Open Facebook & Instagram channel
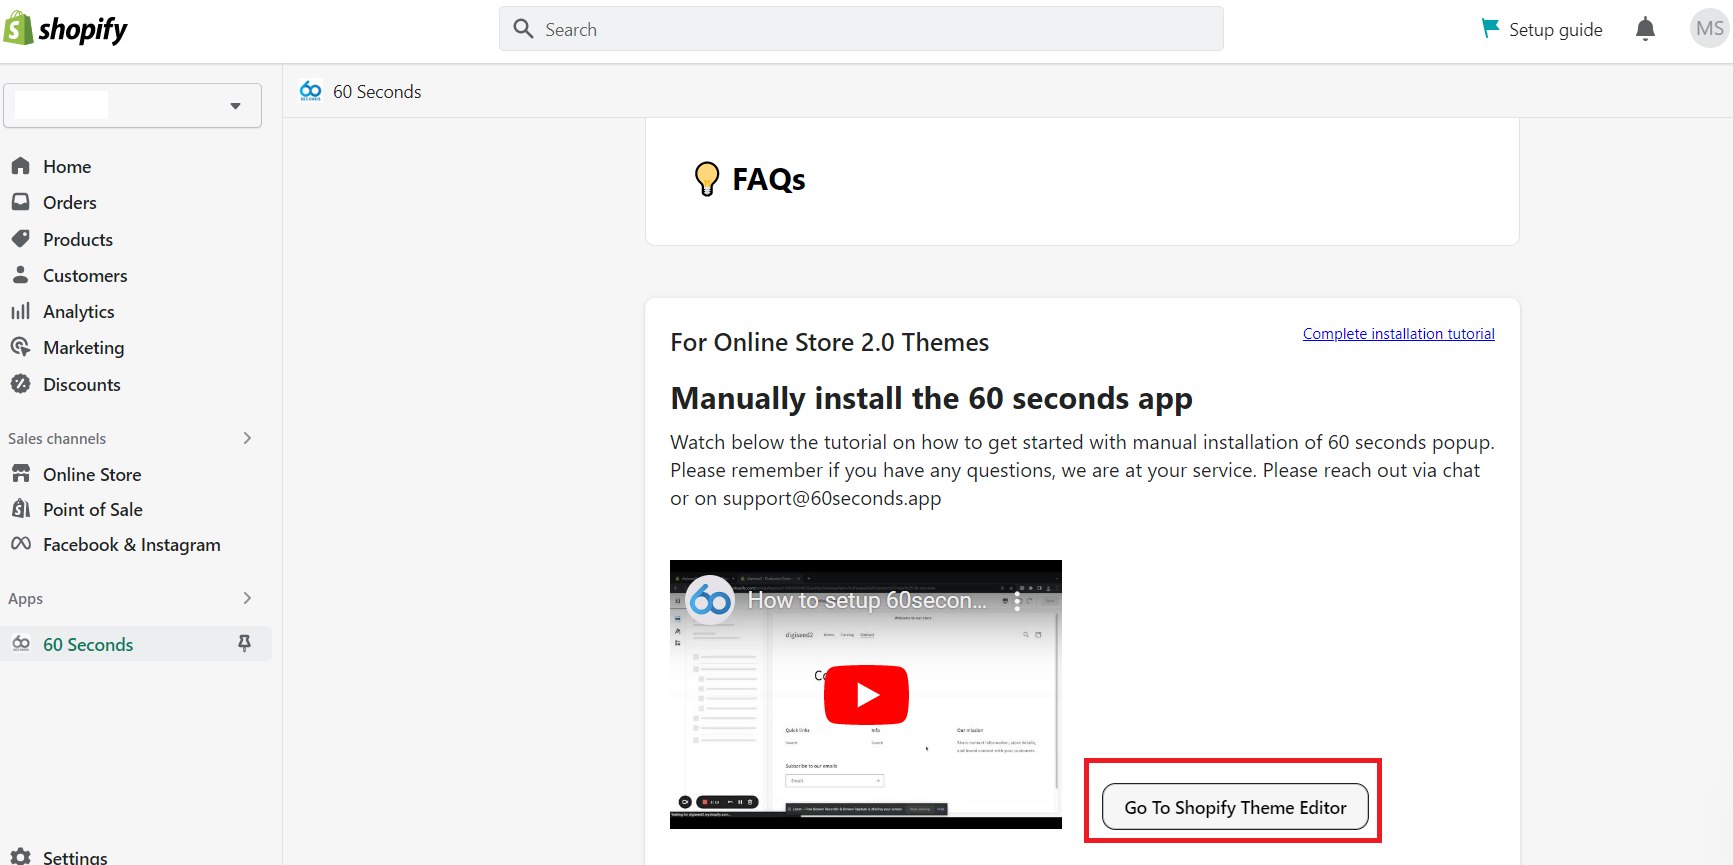Image resolution: width=1733 pixels, height=865 pixels. (x=132, y=545)
